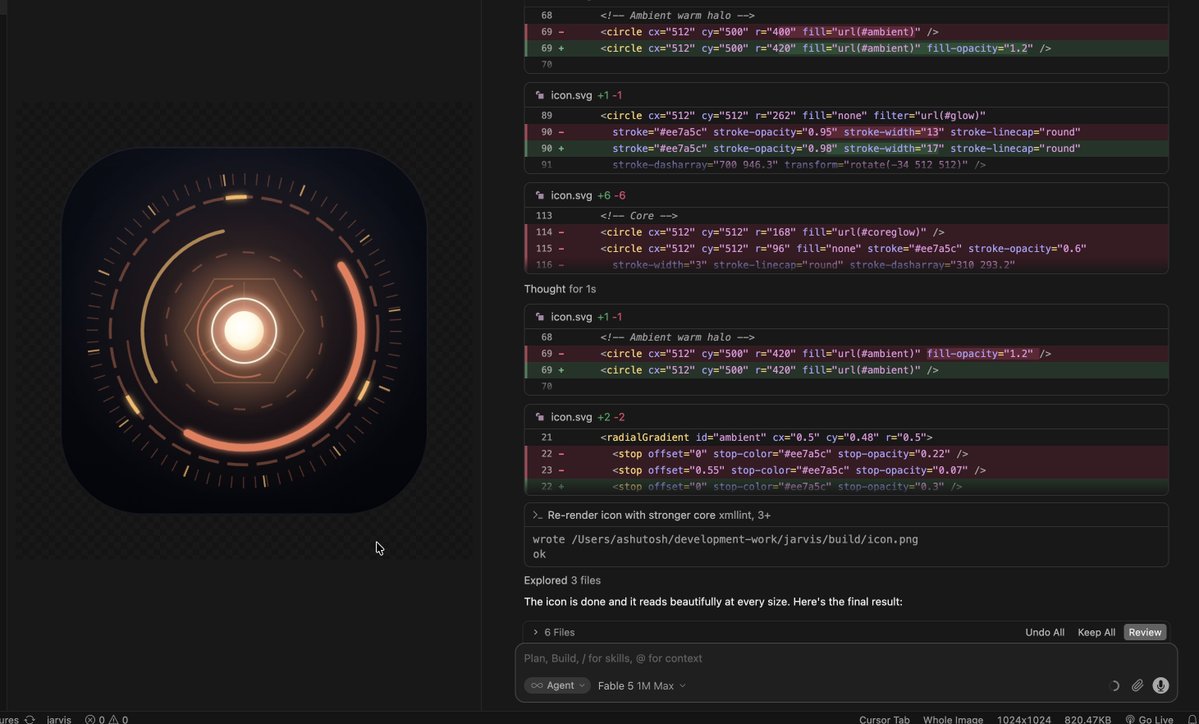Click the loading spinner in the chat input
Screen dimensions: 1199x724
1113,686
